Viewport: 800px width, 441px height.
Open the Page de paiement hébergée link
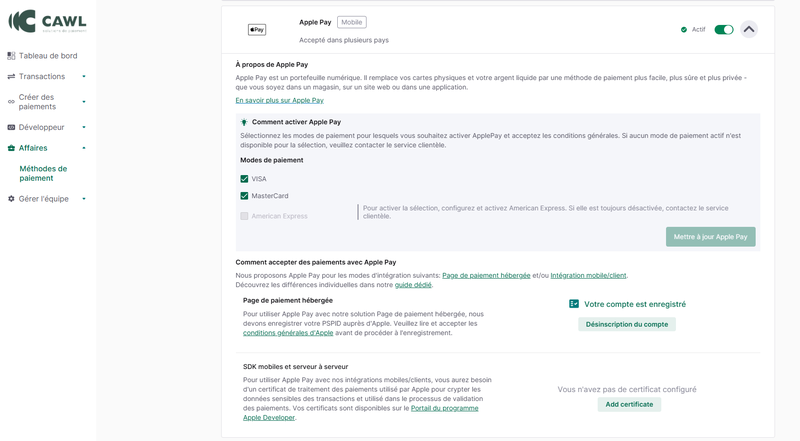tap(486, 276)
